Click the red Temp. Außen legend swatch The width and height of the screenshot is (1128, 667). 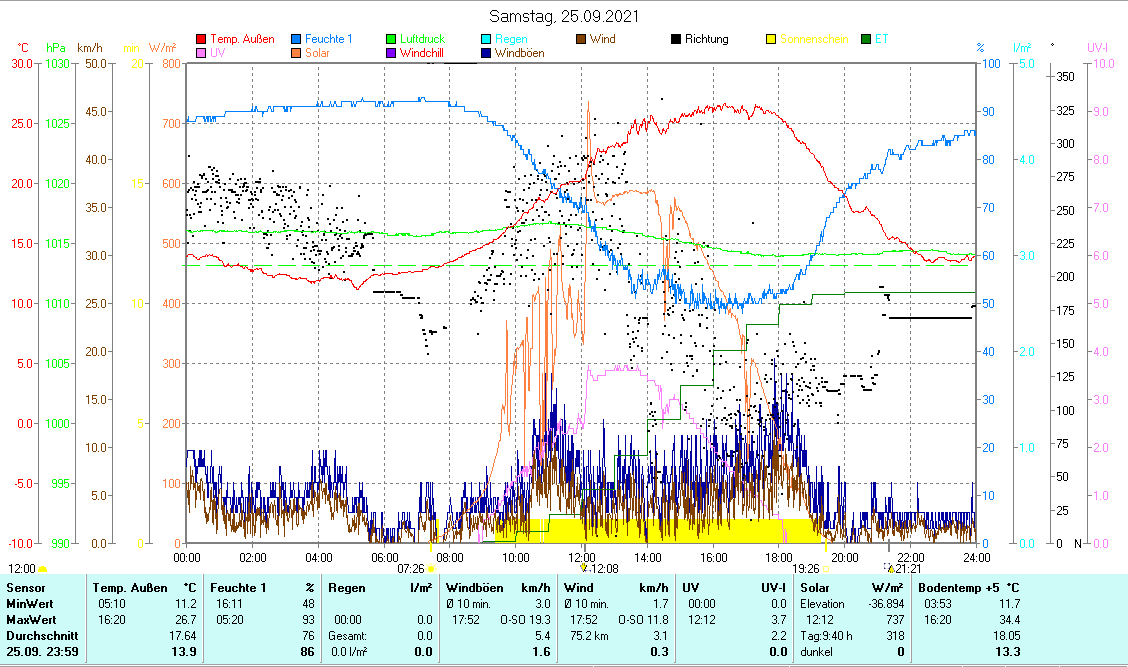click(x=201, y=40)
